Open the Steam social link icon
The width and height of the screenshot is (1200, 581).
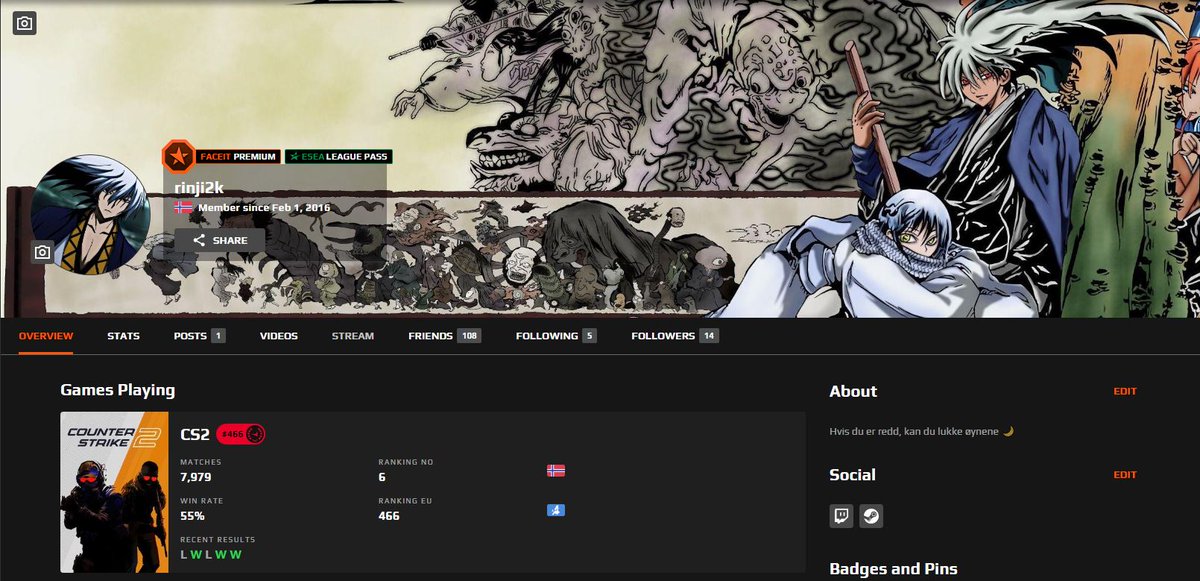click(872, 517)
